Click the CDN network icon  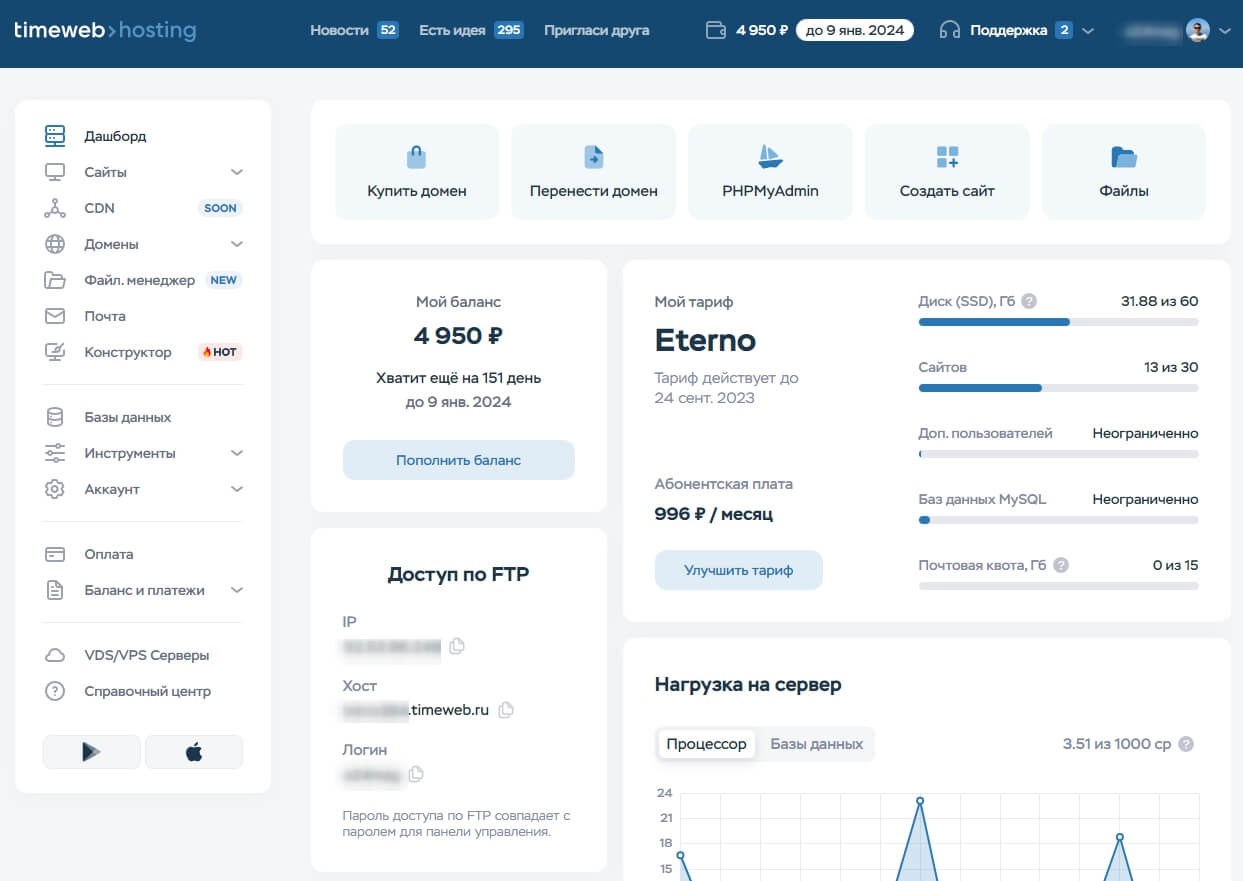[x=55, y=208]
